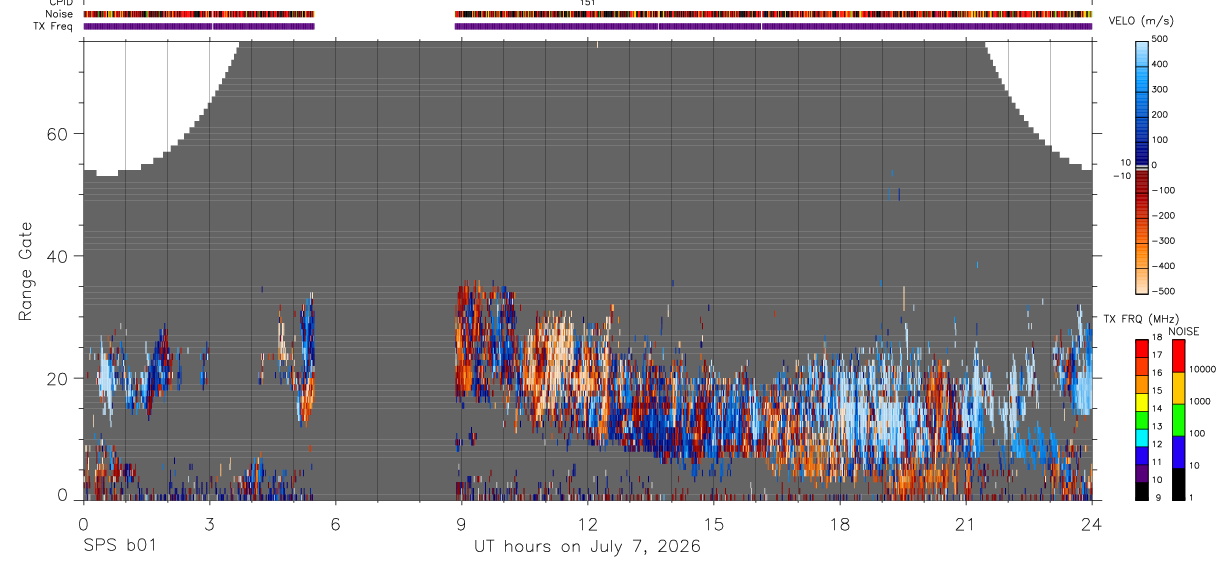Click the 6 UT hour tick label
Viewport: 1228px width, 567px height.
pyautogui.click(x=335, y=523)
